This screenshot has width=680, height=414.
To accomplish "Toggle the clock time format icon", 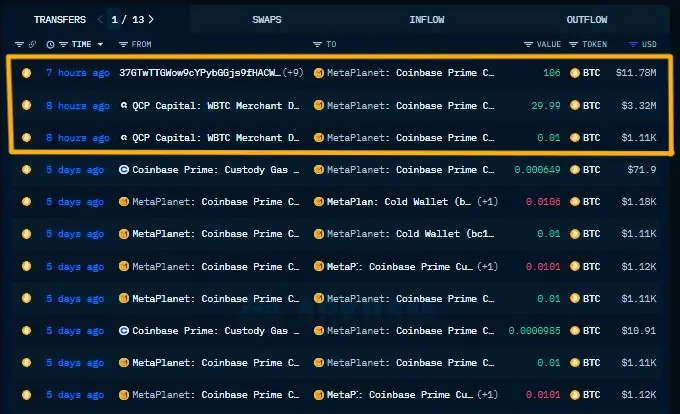I will [x=50, y=44].
